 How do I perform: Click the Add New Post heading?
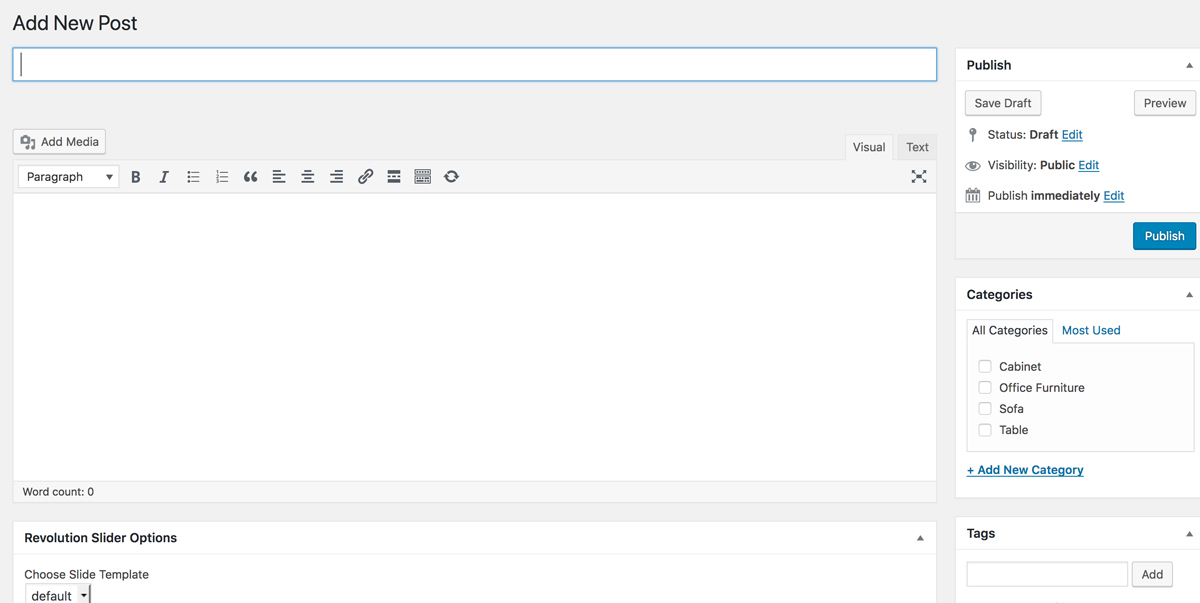click(75, 22)
